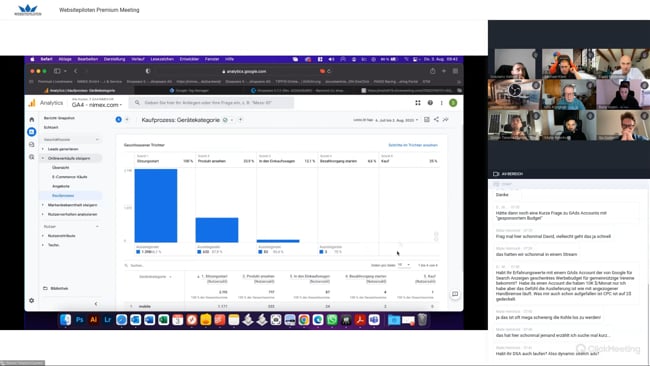Open the report title dropdown arrow
650x366 pixels.
click(232, 120)
